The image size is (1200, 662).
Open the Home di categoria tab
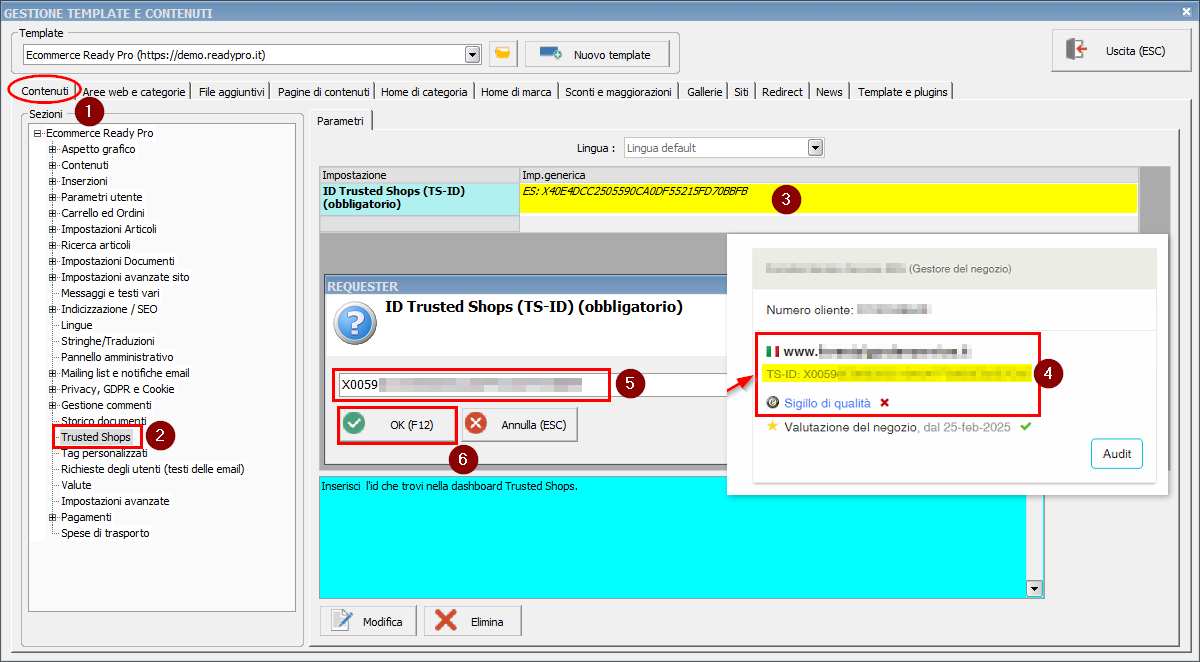click(x=424, y=92)
